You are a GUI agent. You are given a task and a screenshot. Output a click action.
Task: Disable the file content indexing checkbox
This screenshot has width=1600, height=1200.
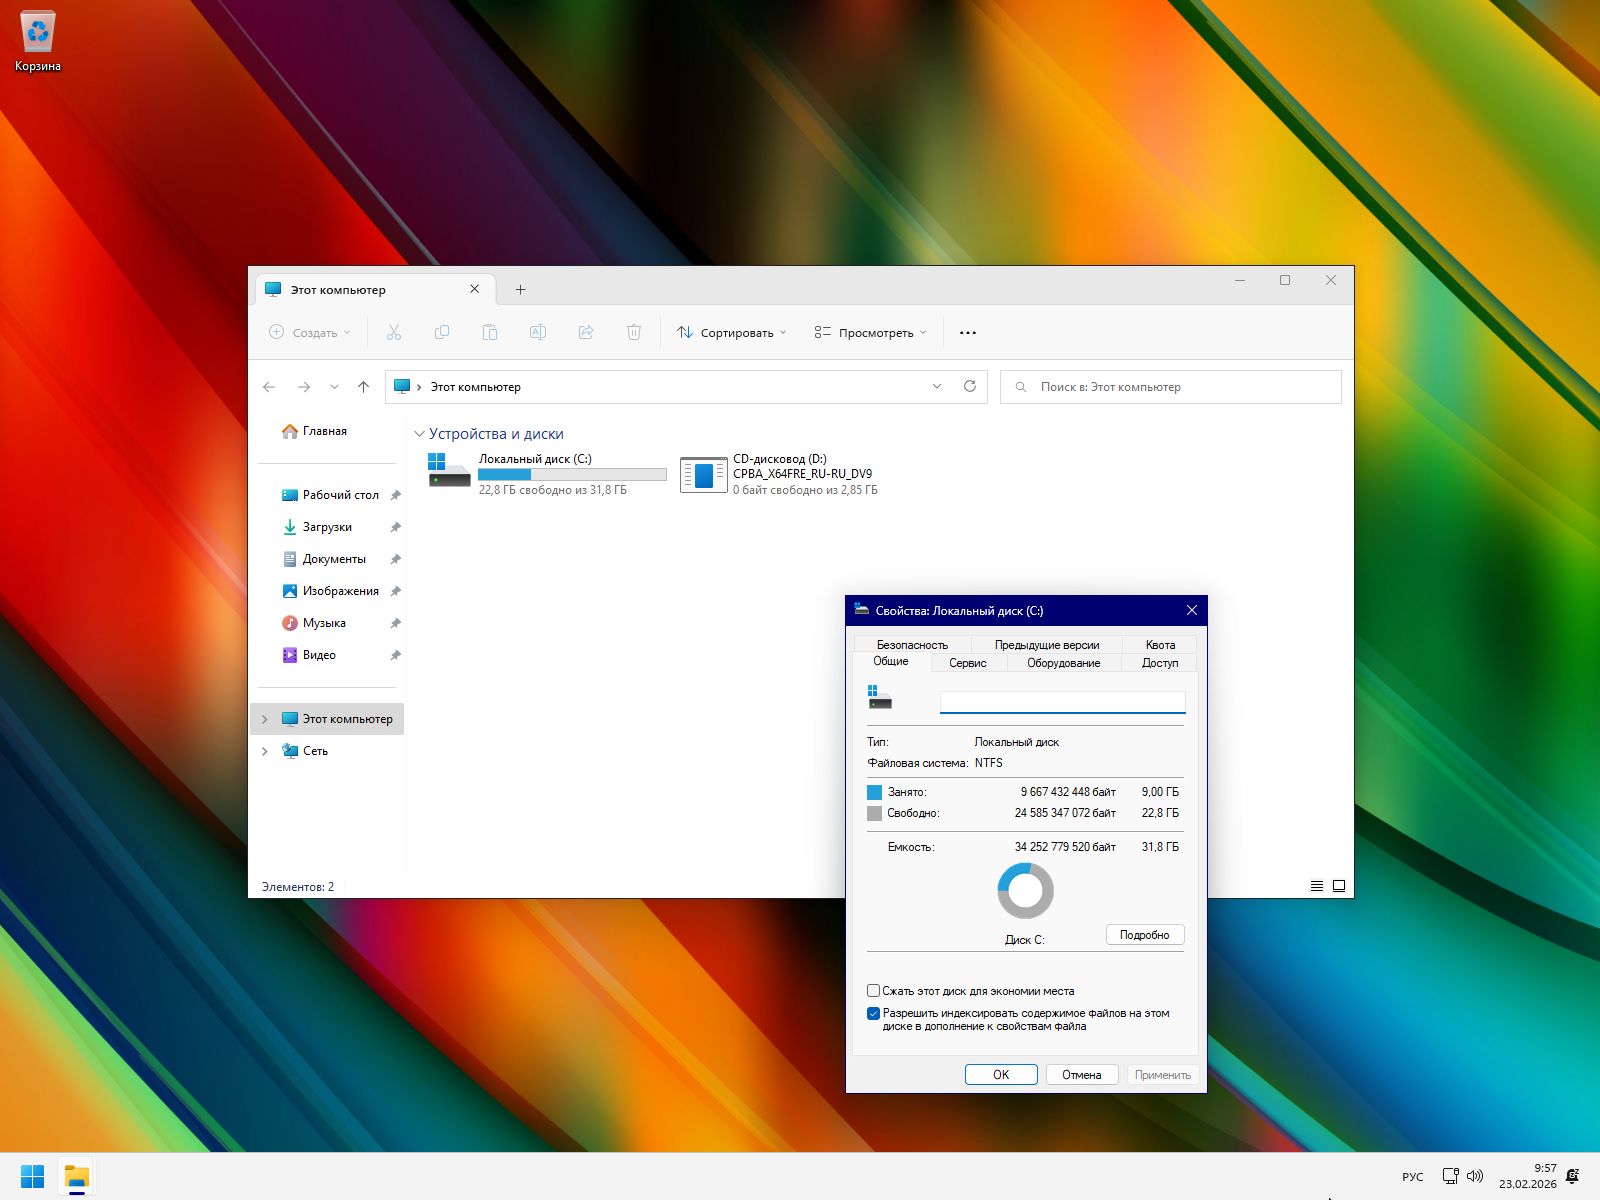(873, 1013)
